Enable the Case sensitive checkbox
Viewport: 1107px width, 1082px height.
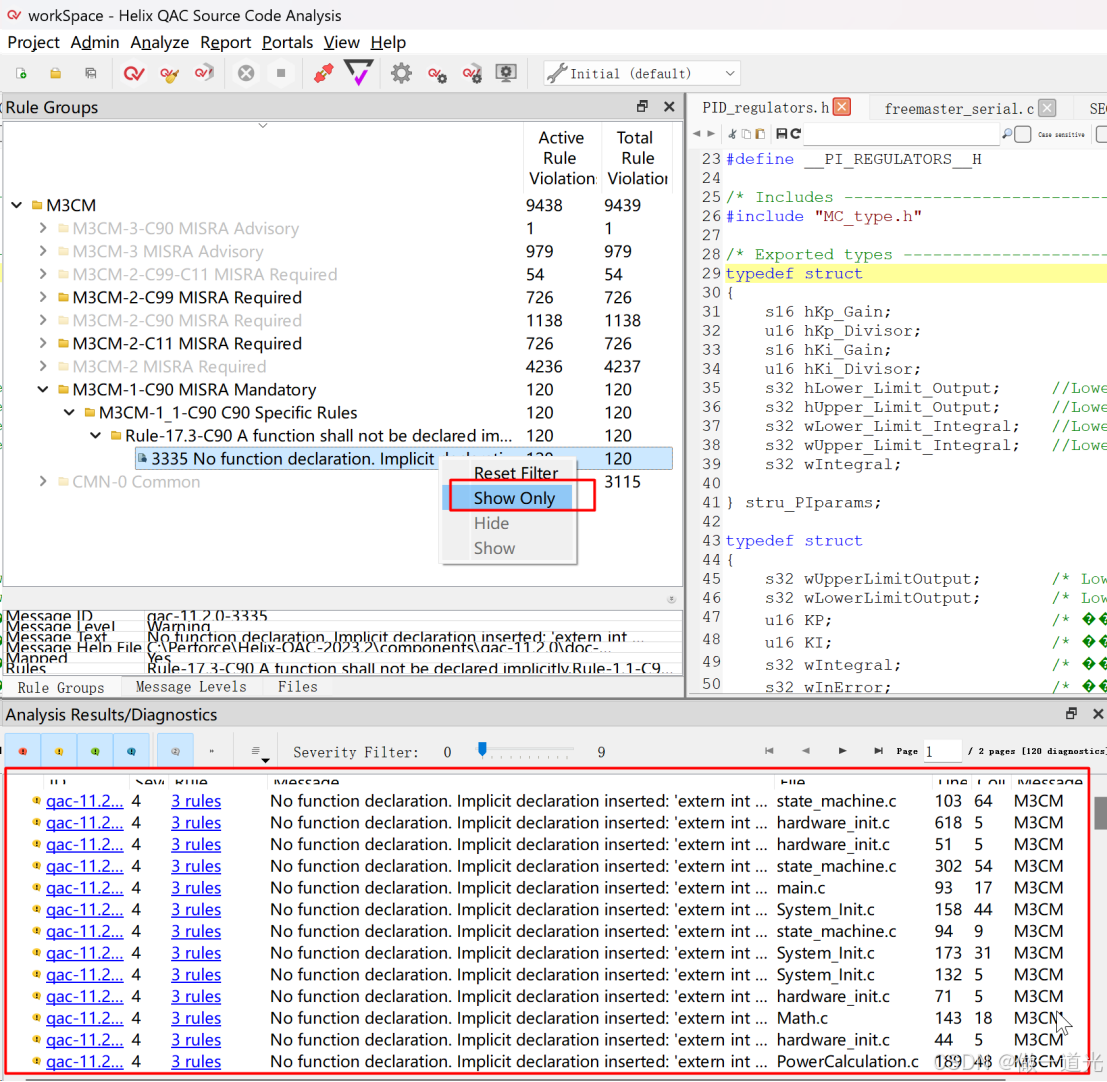(x=1022, y=134)
